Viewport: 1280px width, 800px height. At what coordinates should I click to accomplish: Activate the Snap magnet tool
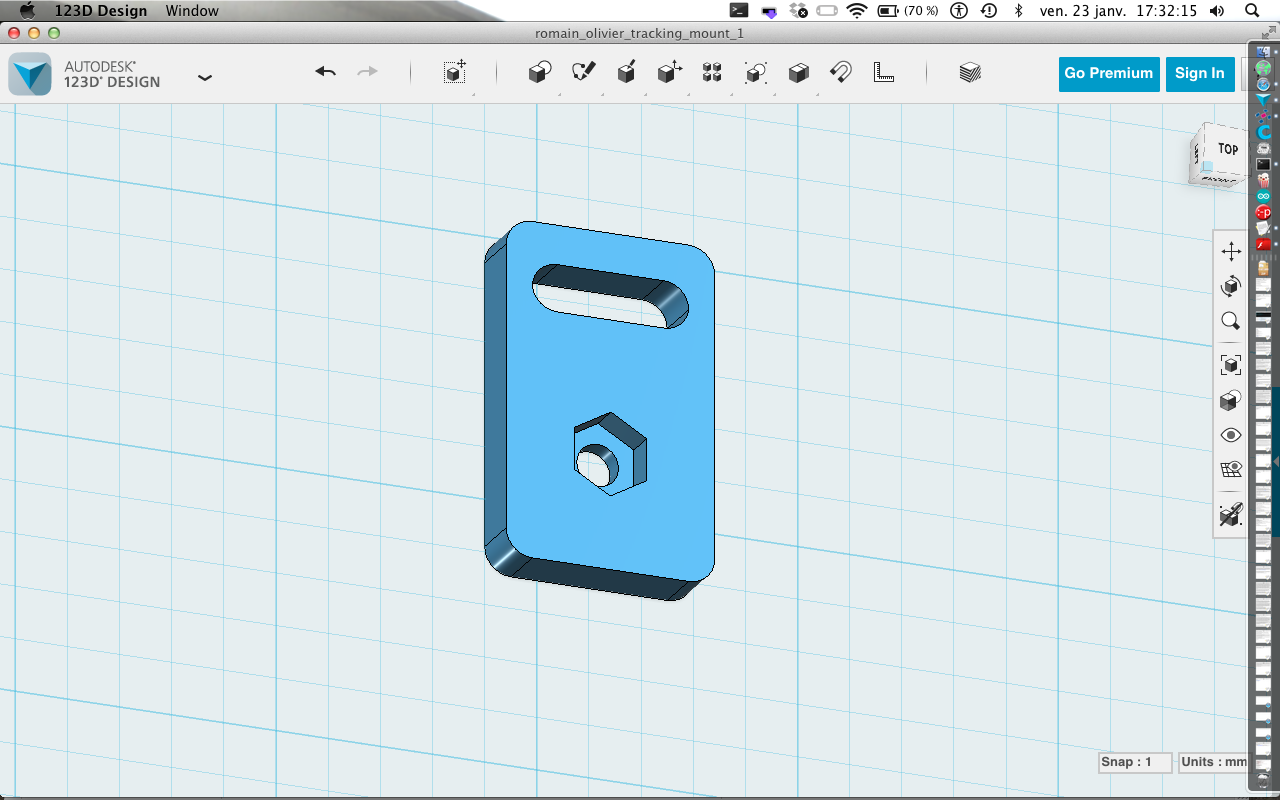click(841, 72)
